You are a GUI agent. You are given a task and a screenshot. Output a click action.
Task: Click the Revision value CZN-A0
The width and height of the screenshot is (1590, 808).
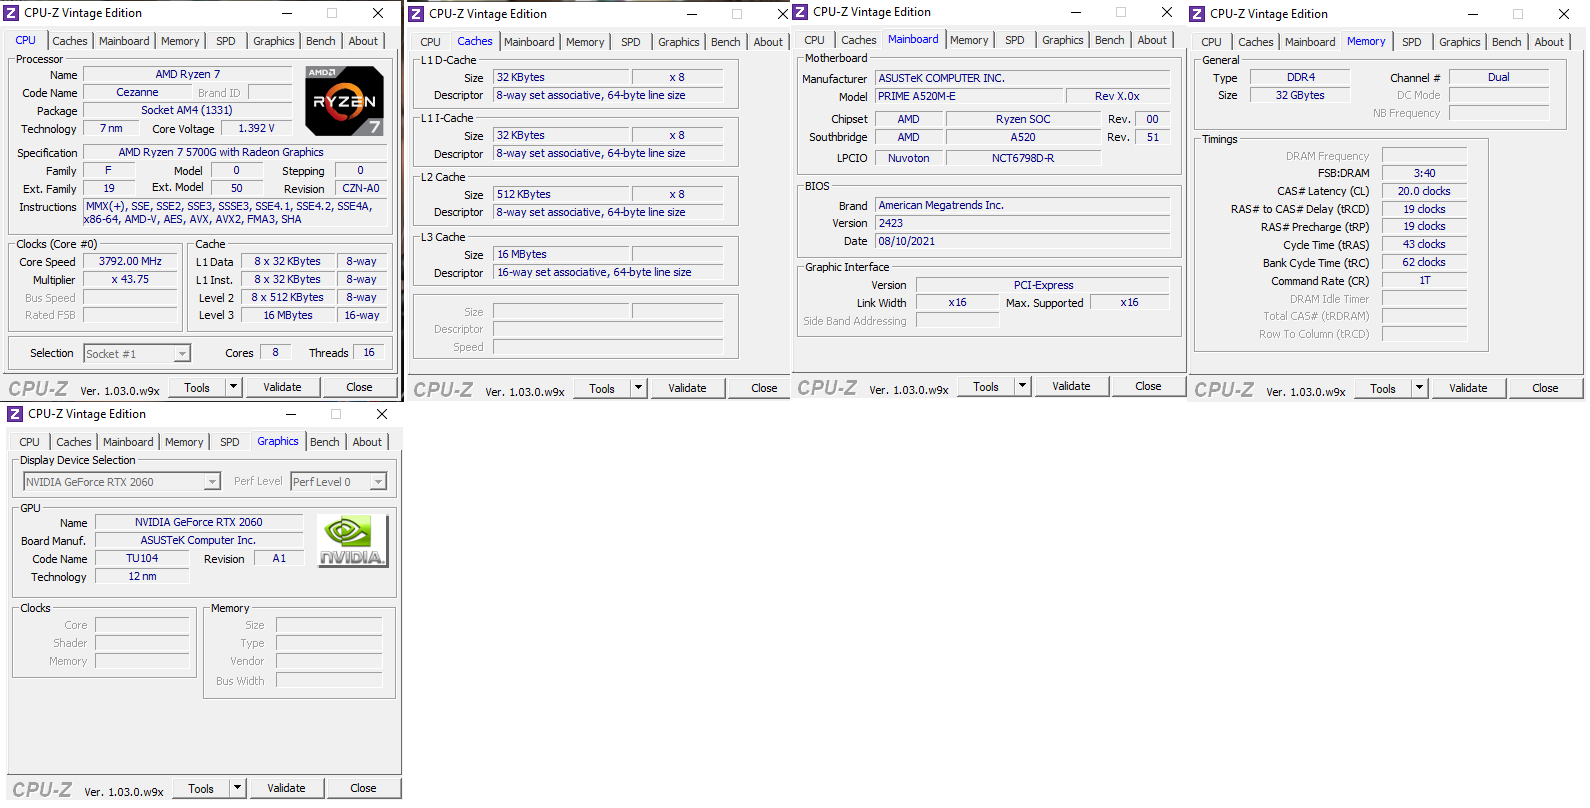[360, 188]
